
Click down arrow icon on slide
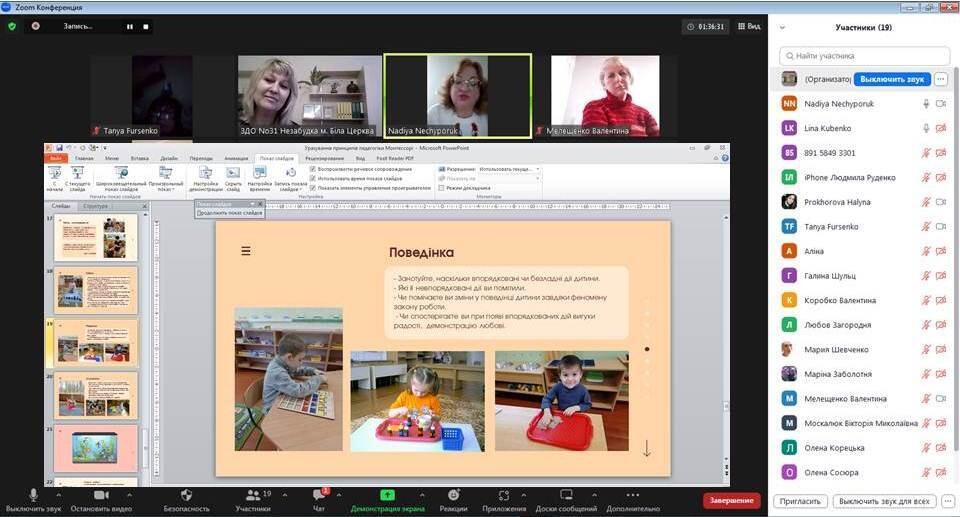(x=647, y=448)
